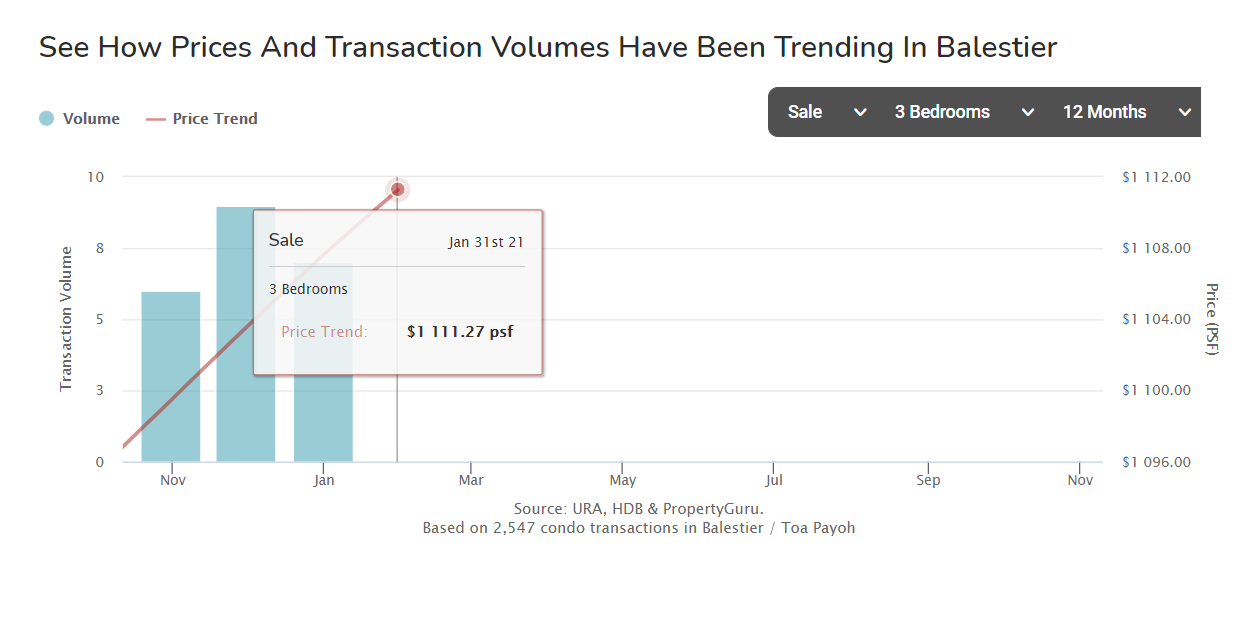Screen dimensions: 1245x618
Task: Click the teal Volume legend circle
Action: click(46, 118)
